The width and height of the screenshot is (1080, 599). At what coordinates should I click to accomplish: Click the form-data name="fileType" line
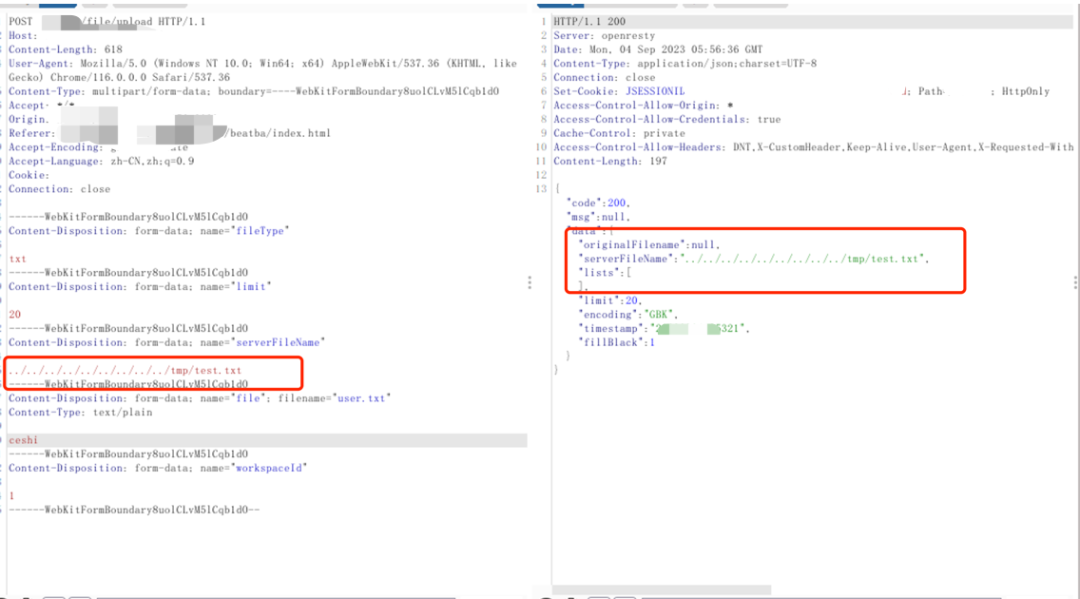point(149,231)
